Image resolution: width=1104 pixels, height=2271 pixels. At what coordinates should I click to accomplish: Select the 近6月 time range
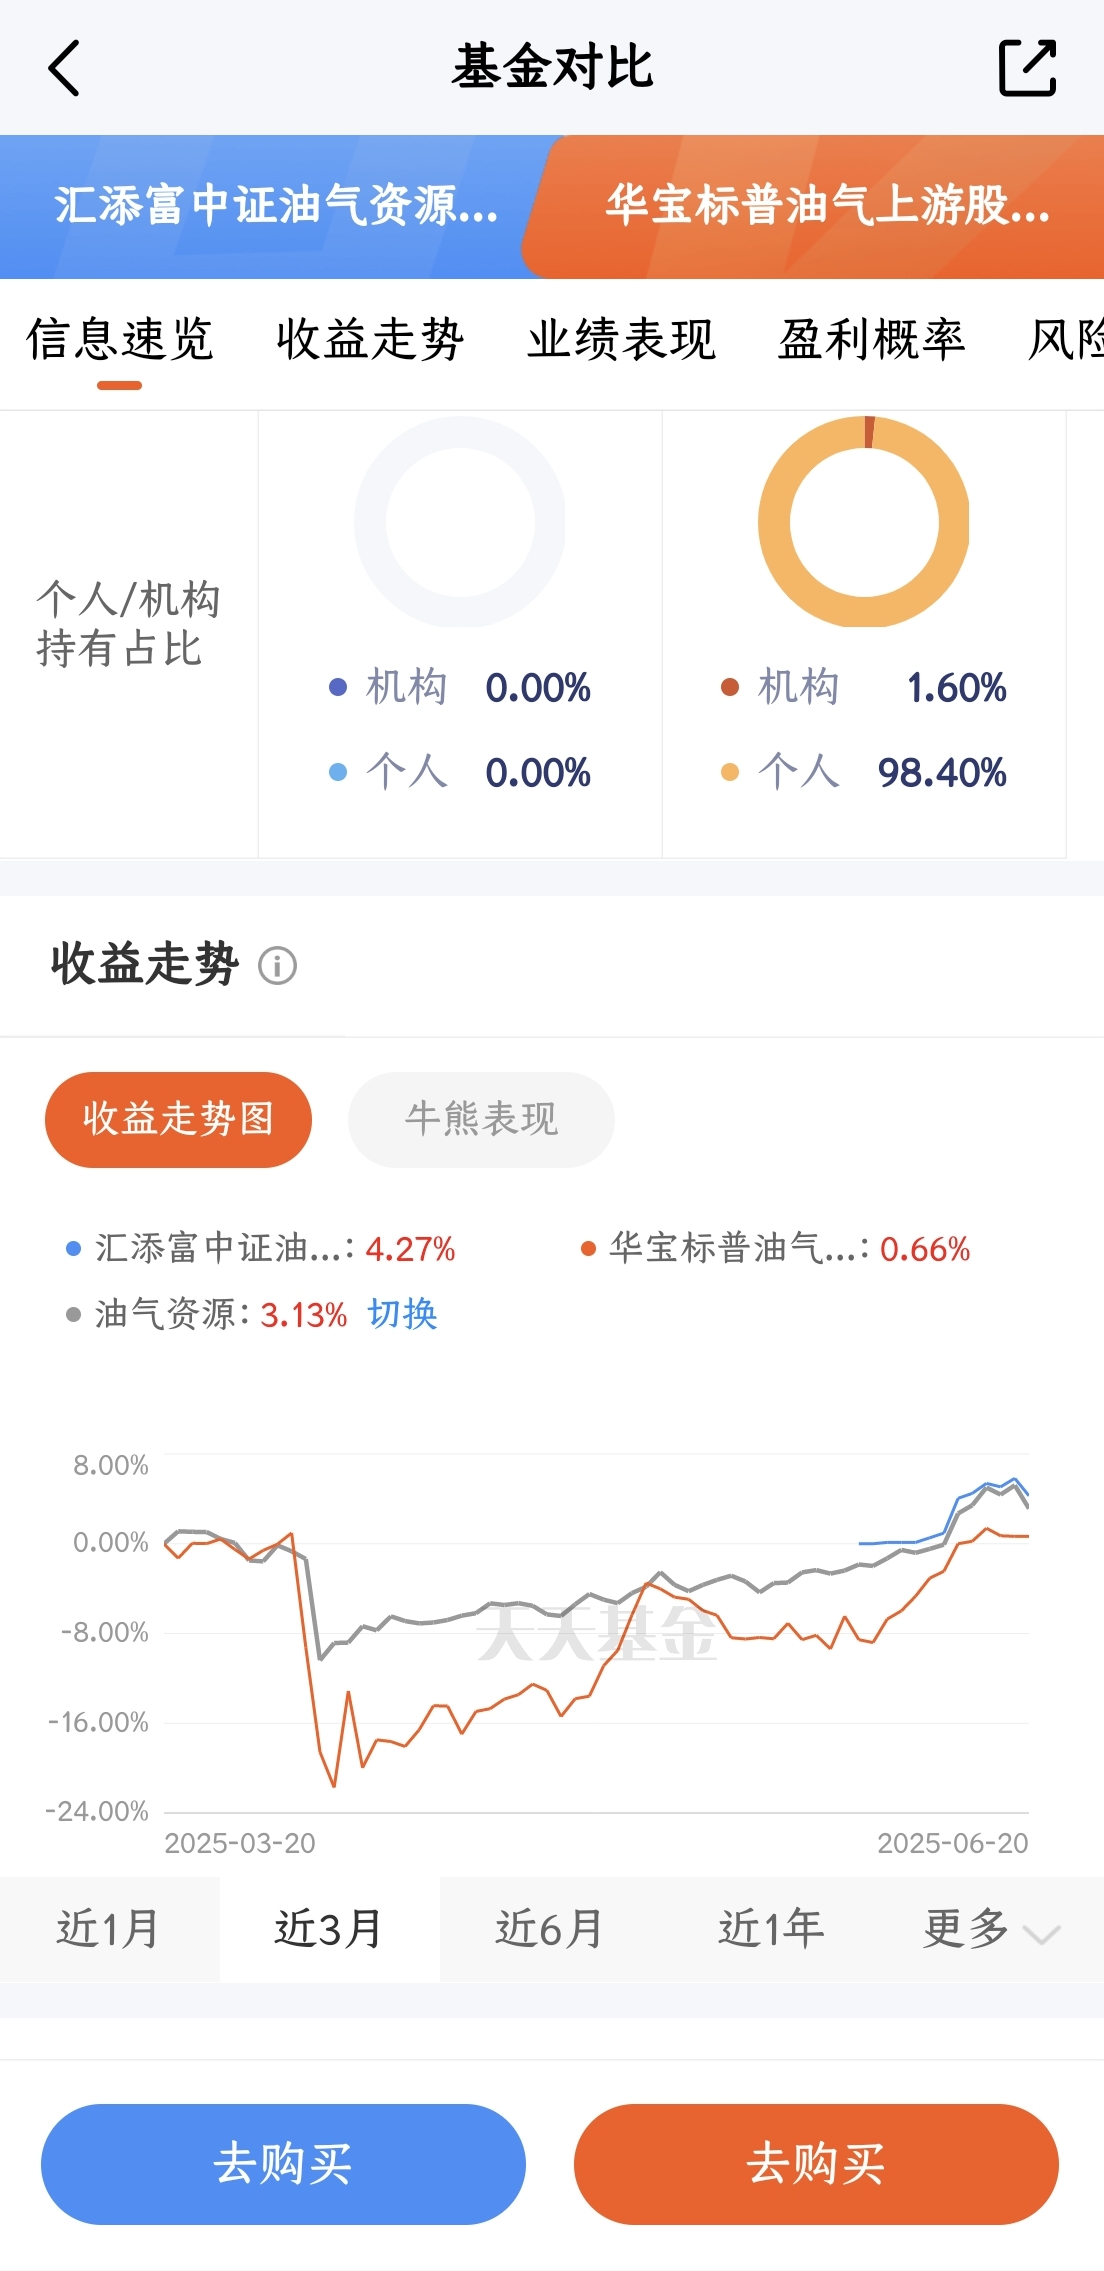coord(550,1929)
